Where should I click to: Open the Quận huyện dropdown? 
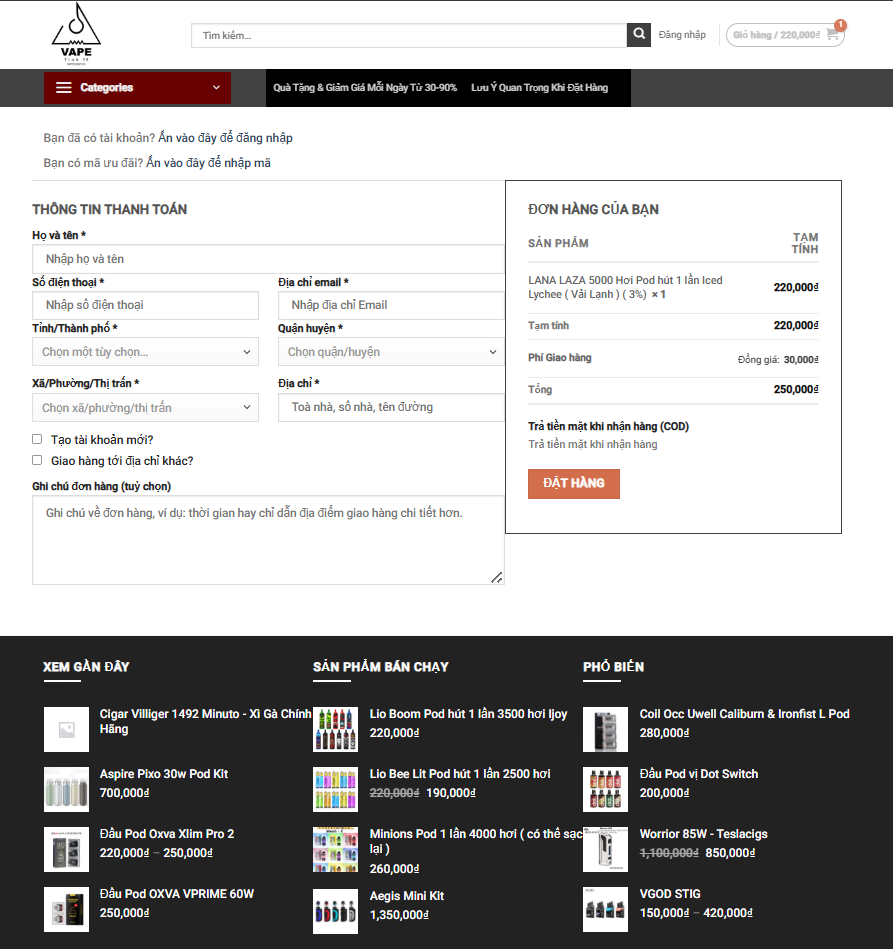(x=391, y=352)
